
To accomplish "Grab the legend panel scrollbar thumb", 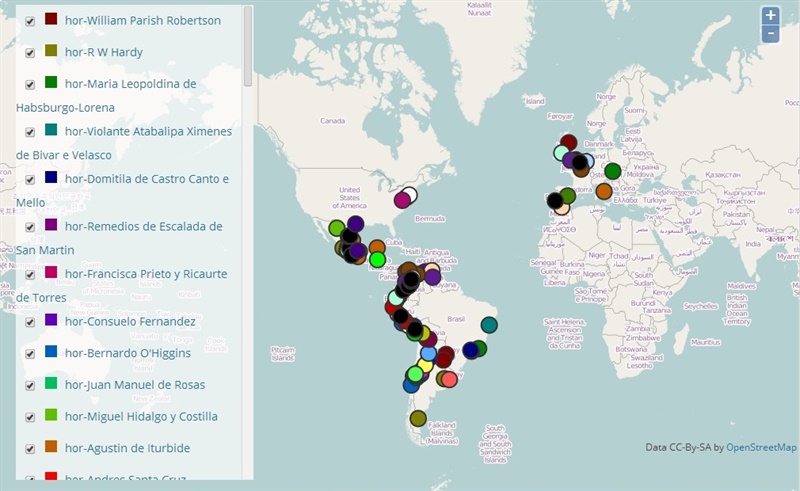I will [x=248, y=46].
